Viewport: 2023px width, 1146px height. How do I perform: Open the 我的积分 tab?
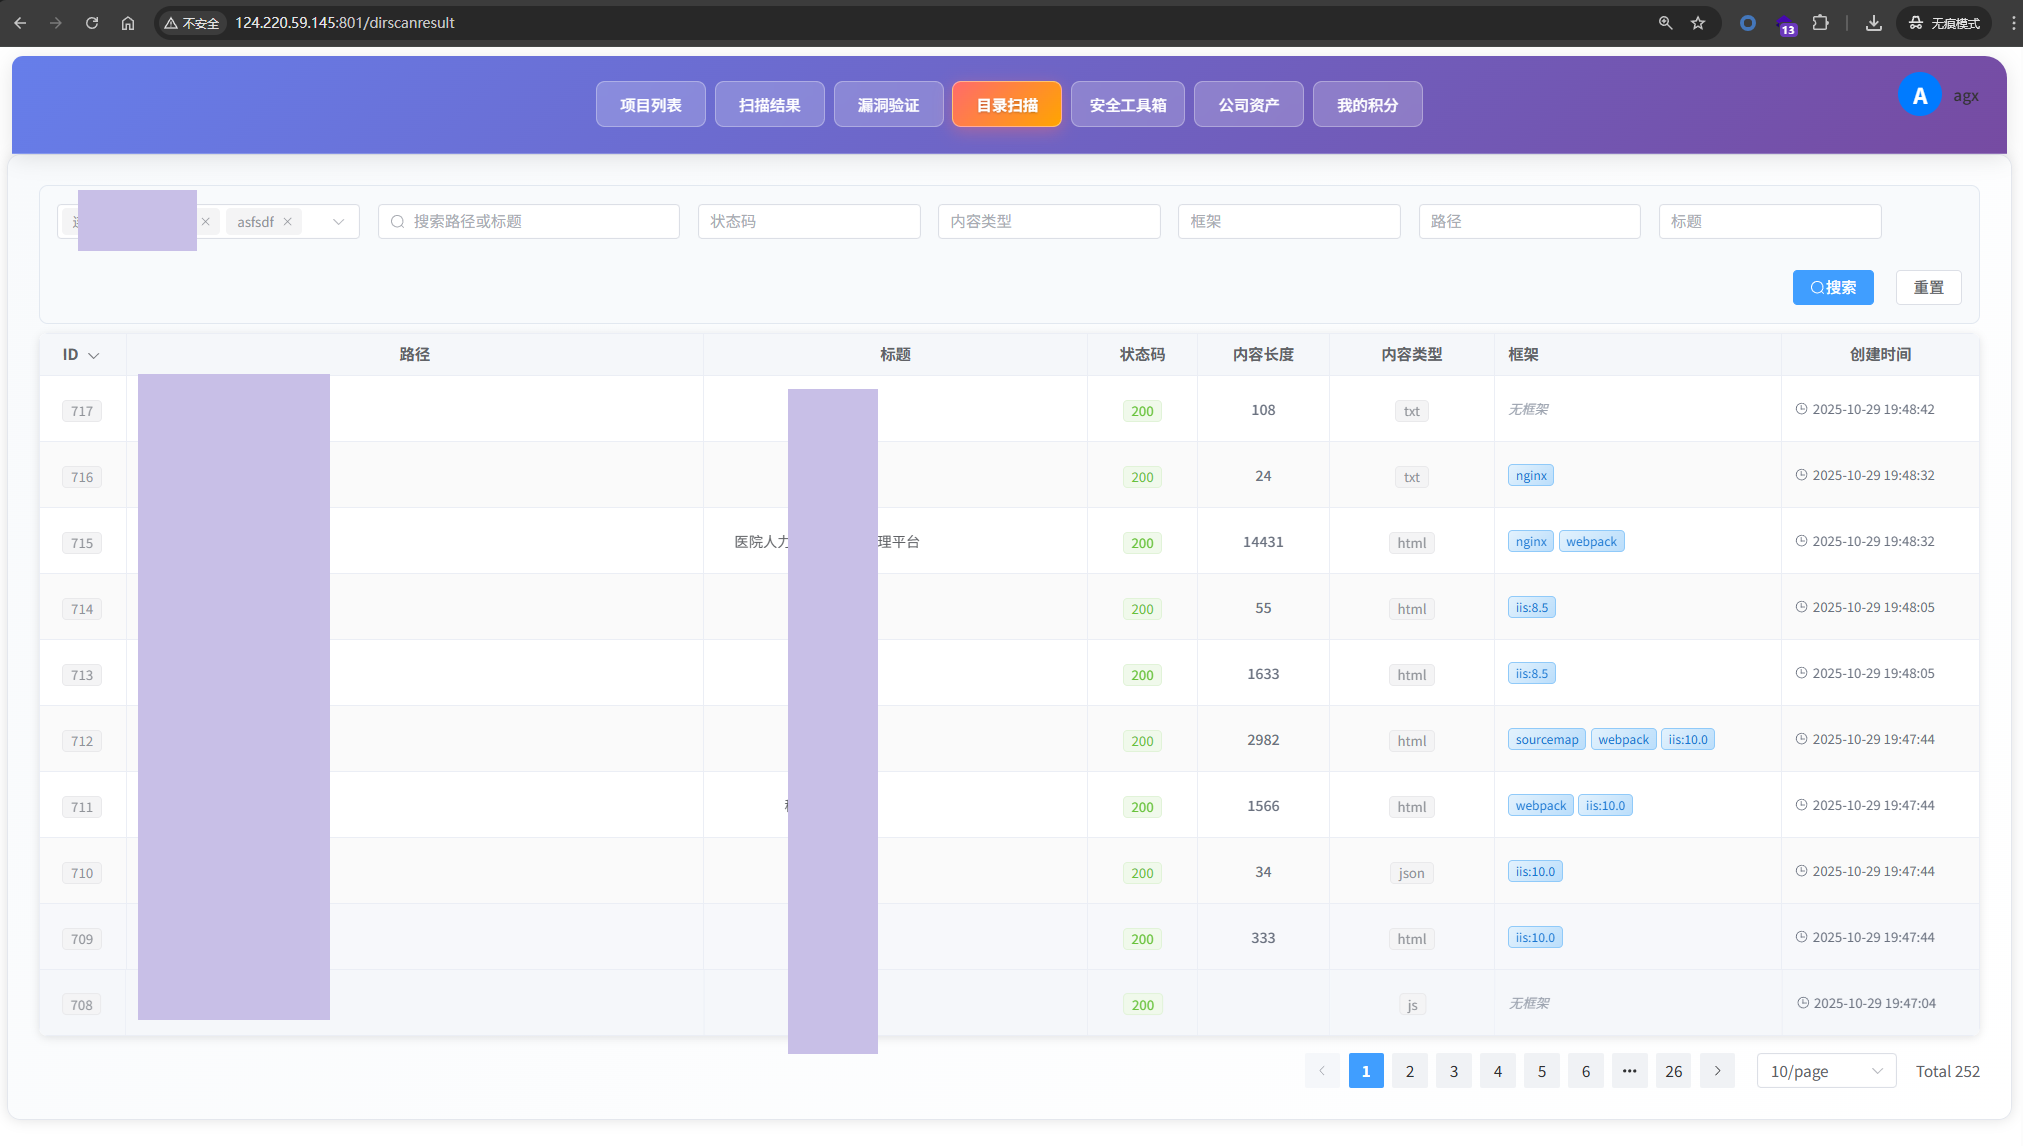pyautogui.click(x=1368, y=105)
